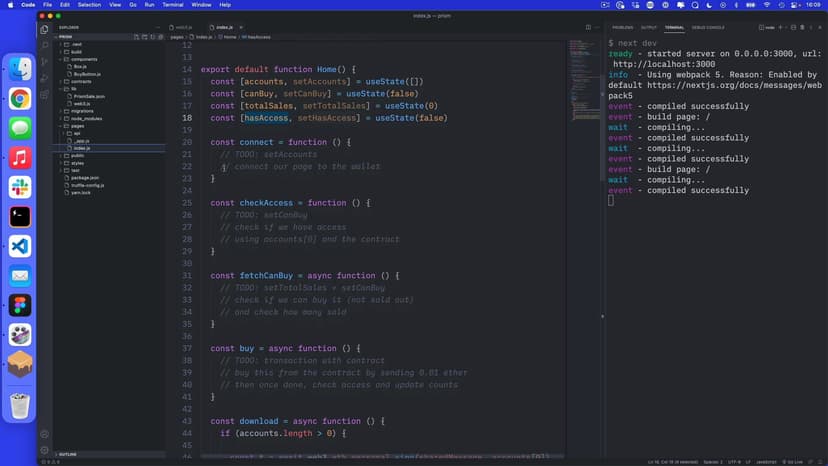Open the Extensions view in activity bar
Screen dimensions: 828x466
tap(45, 95)
